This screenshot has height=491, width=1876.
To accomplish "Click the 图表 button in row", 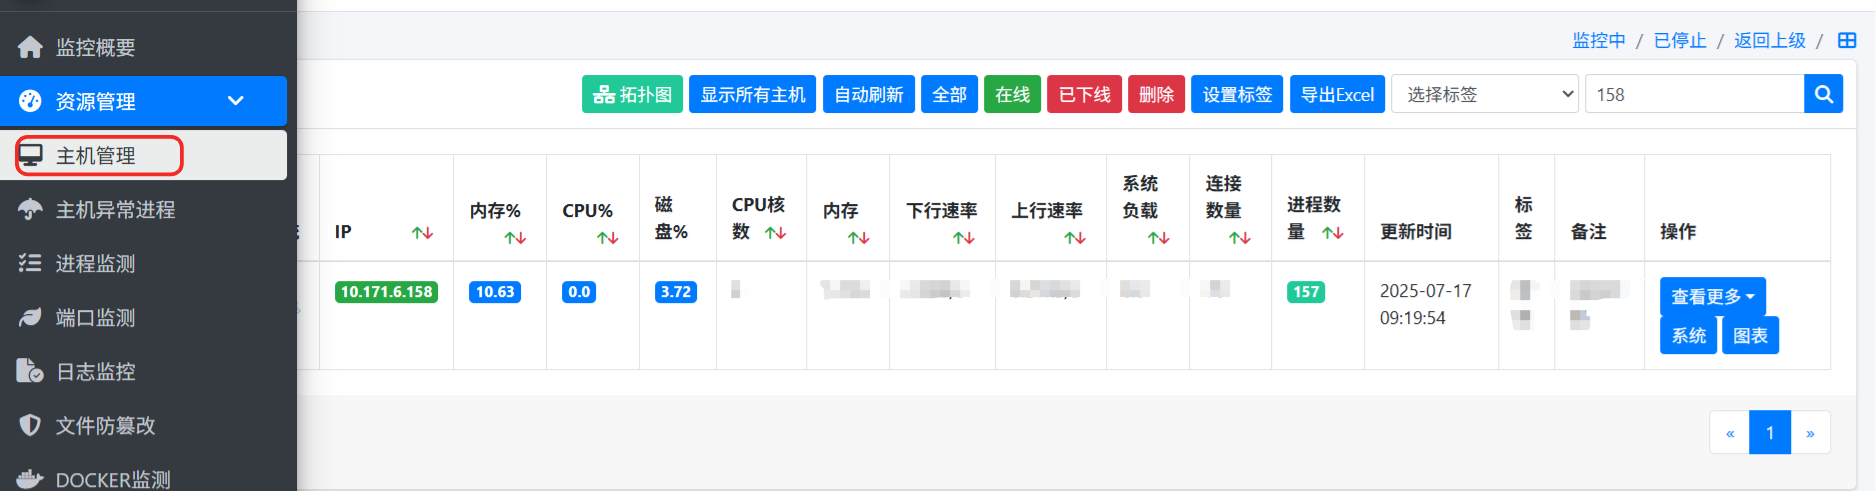I will (x=1750, y=335).
